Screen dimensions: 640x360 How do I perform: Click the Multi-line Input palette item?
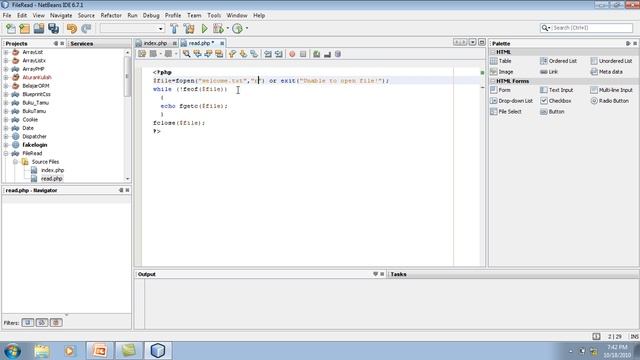click(x=611, y=90)
